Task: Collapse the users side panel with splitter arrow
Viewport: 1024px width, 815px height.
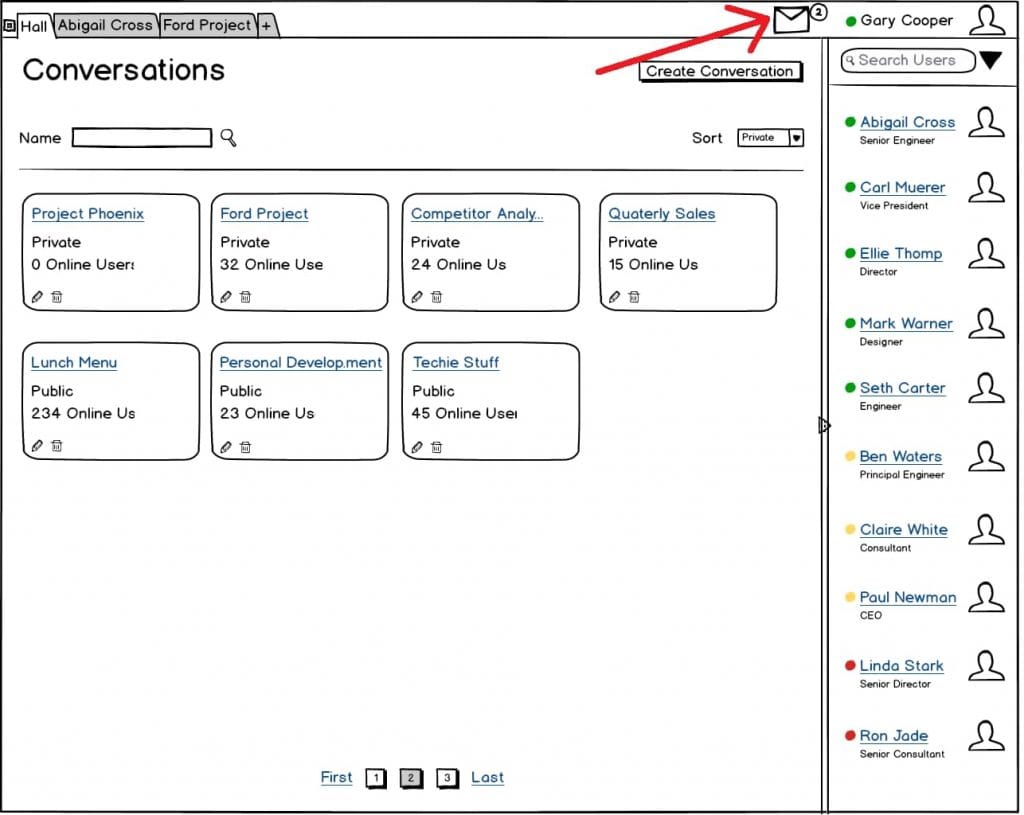Action: click(824, 426)
